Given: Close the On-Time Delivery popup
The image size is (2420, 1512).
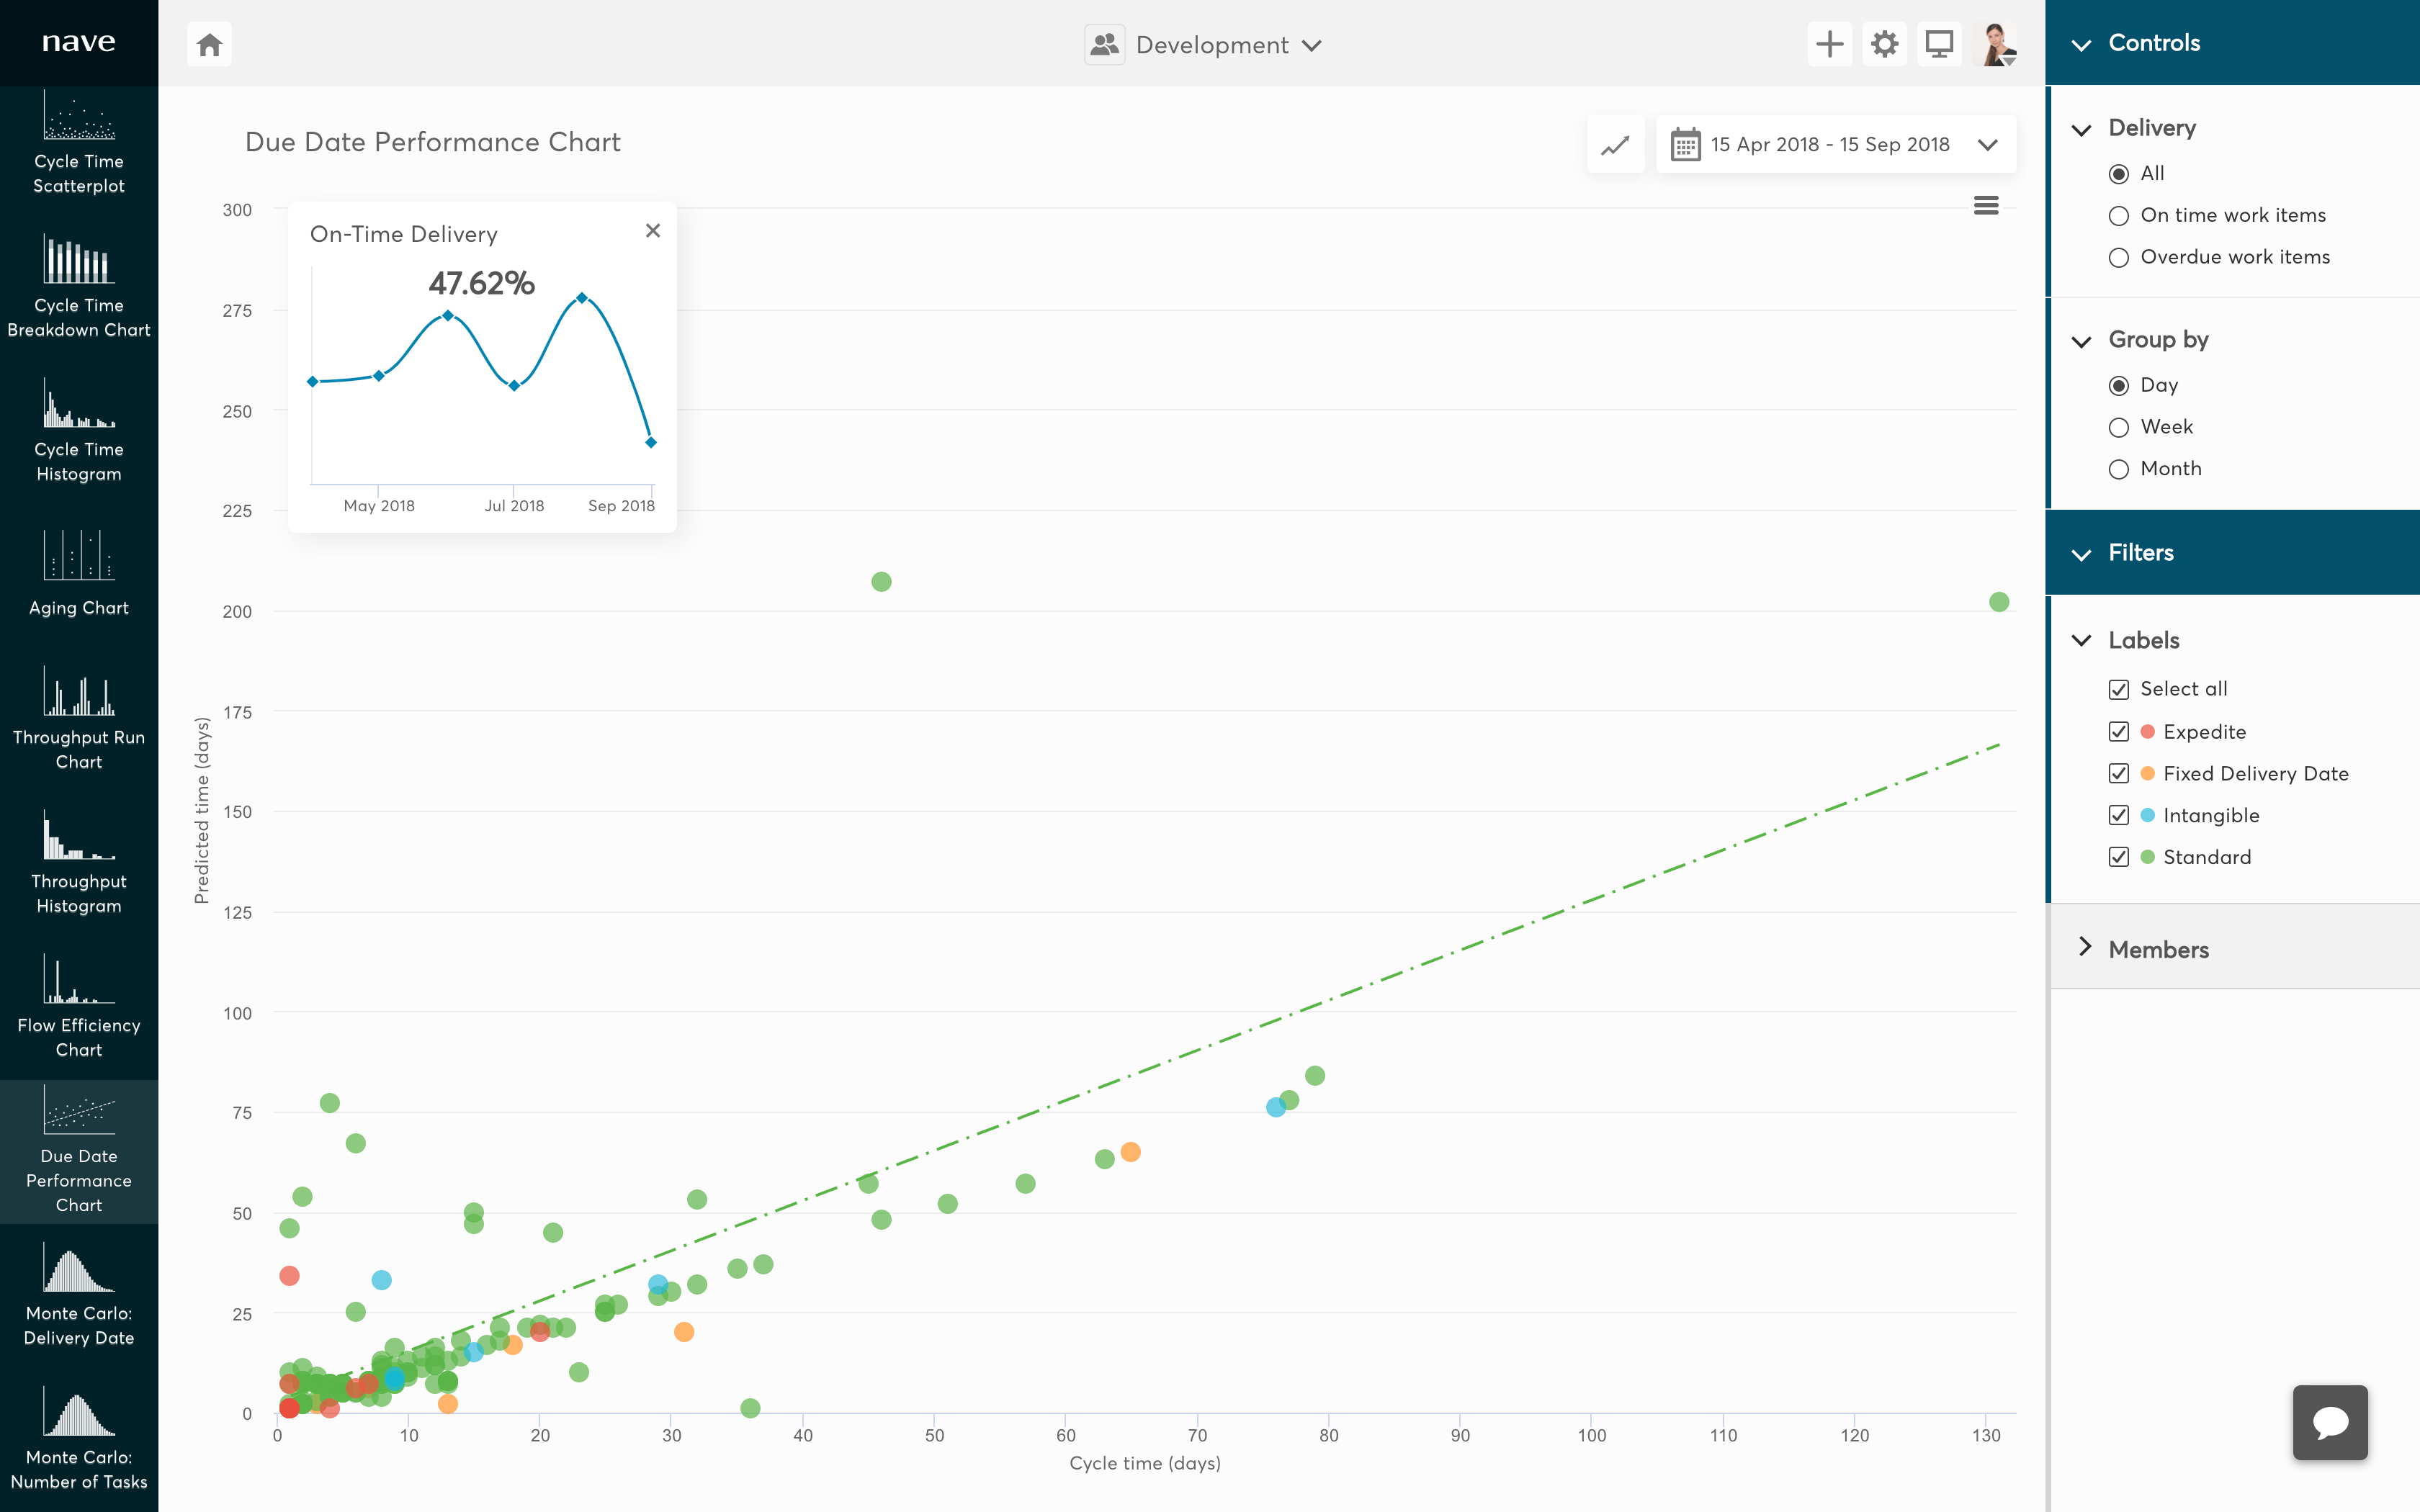Looking at the screenshot, I should (653, 230).
